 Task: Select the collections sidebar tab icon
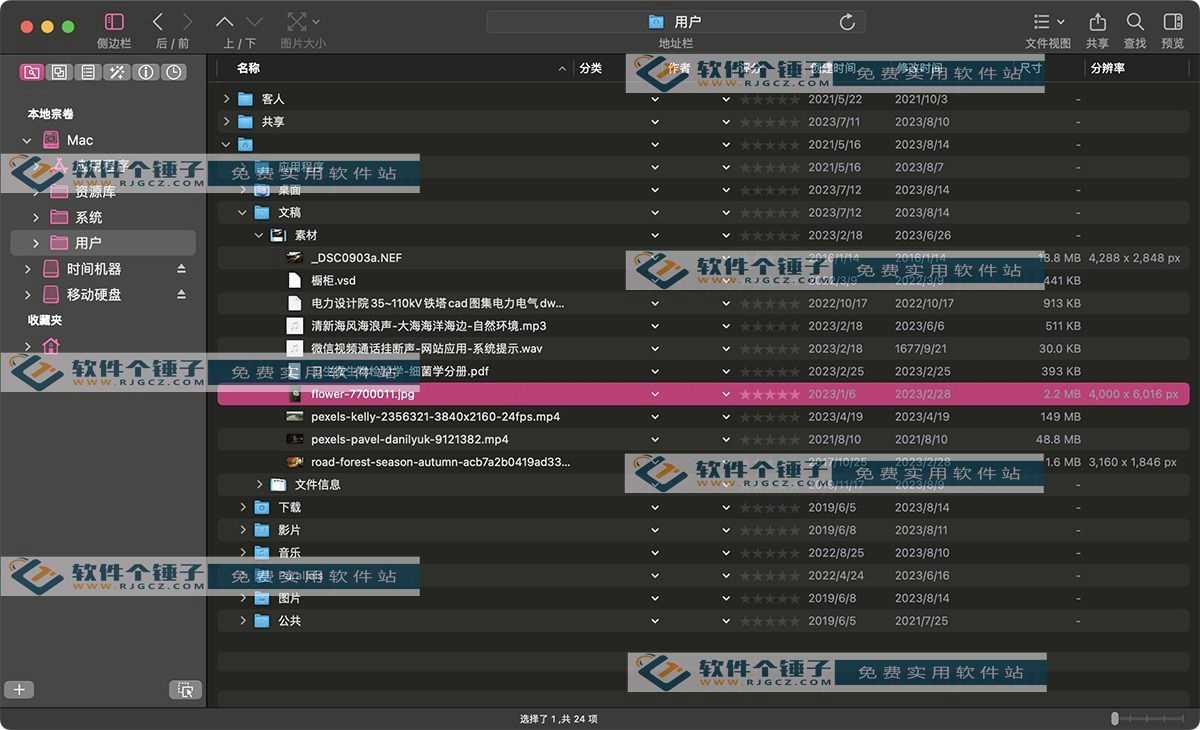(60, 72)
